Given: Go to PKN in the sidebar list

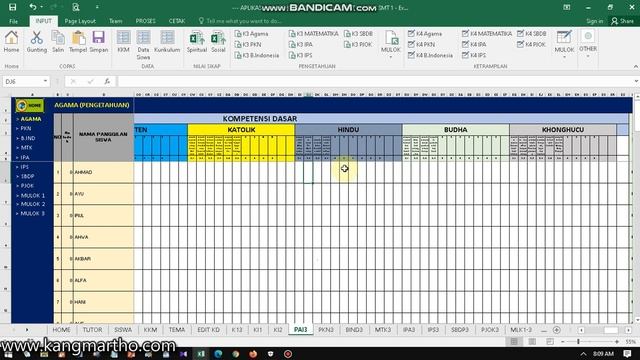Looking at the screenshot, I should click(25, 128).
